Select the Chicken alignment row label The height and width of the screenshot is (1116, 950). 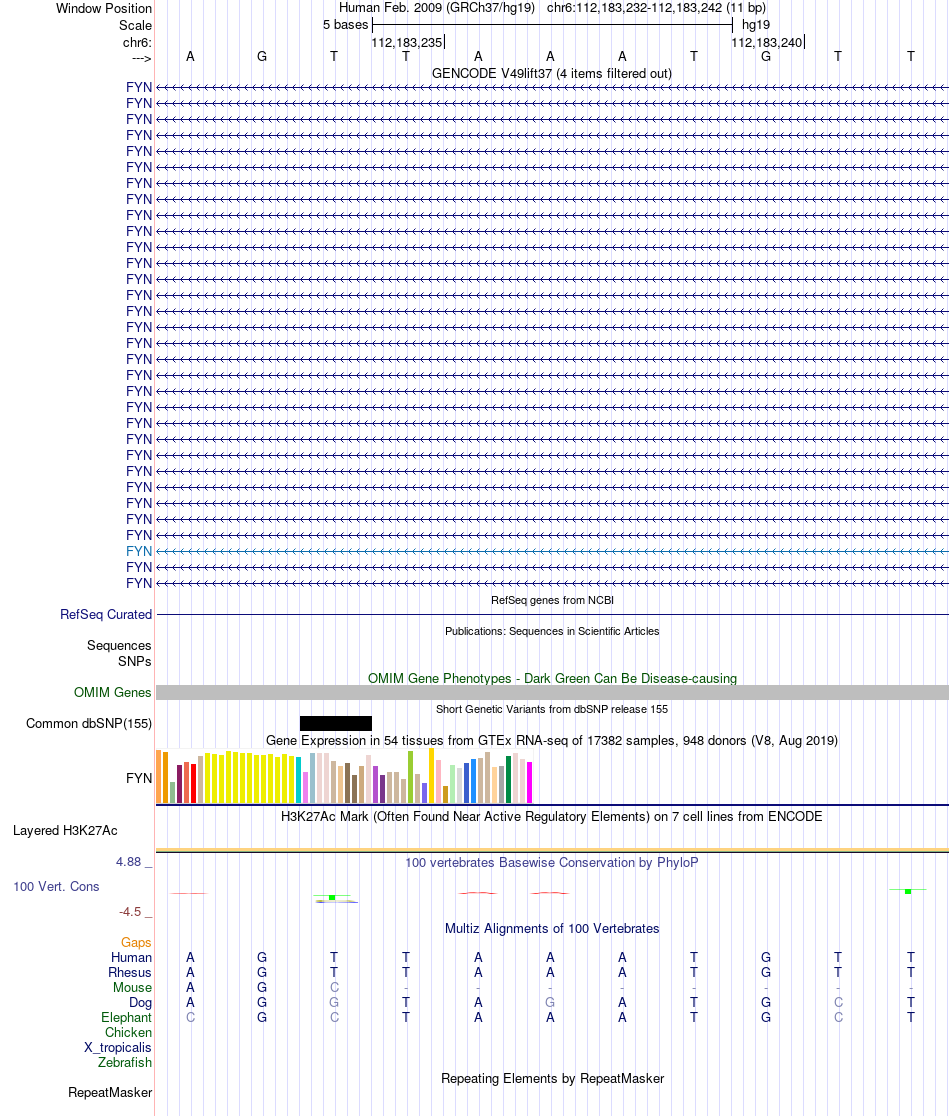click(128, 1033)
